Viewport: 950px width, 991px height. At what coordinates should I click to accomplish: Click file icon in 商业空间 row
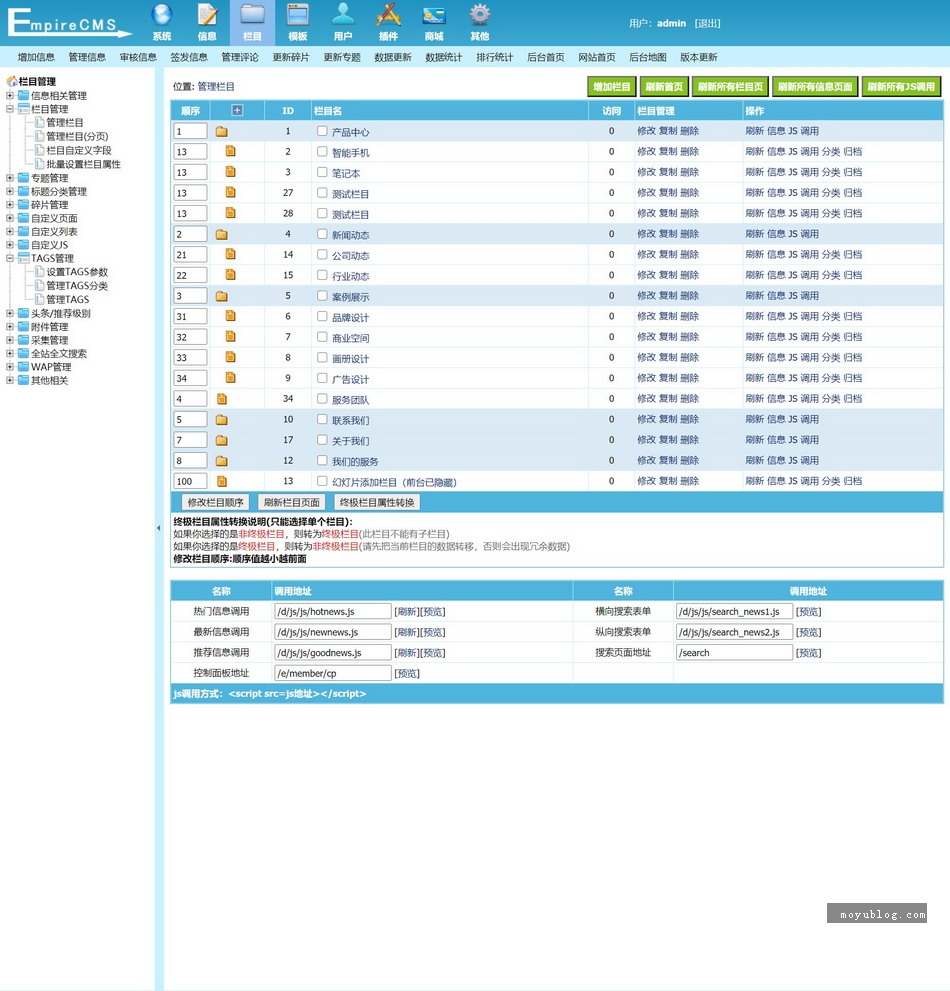coord(231,337)
